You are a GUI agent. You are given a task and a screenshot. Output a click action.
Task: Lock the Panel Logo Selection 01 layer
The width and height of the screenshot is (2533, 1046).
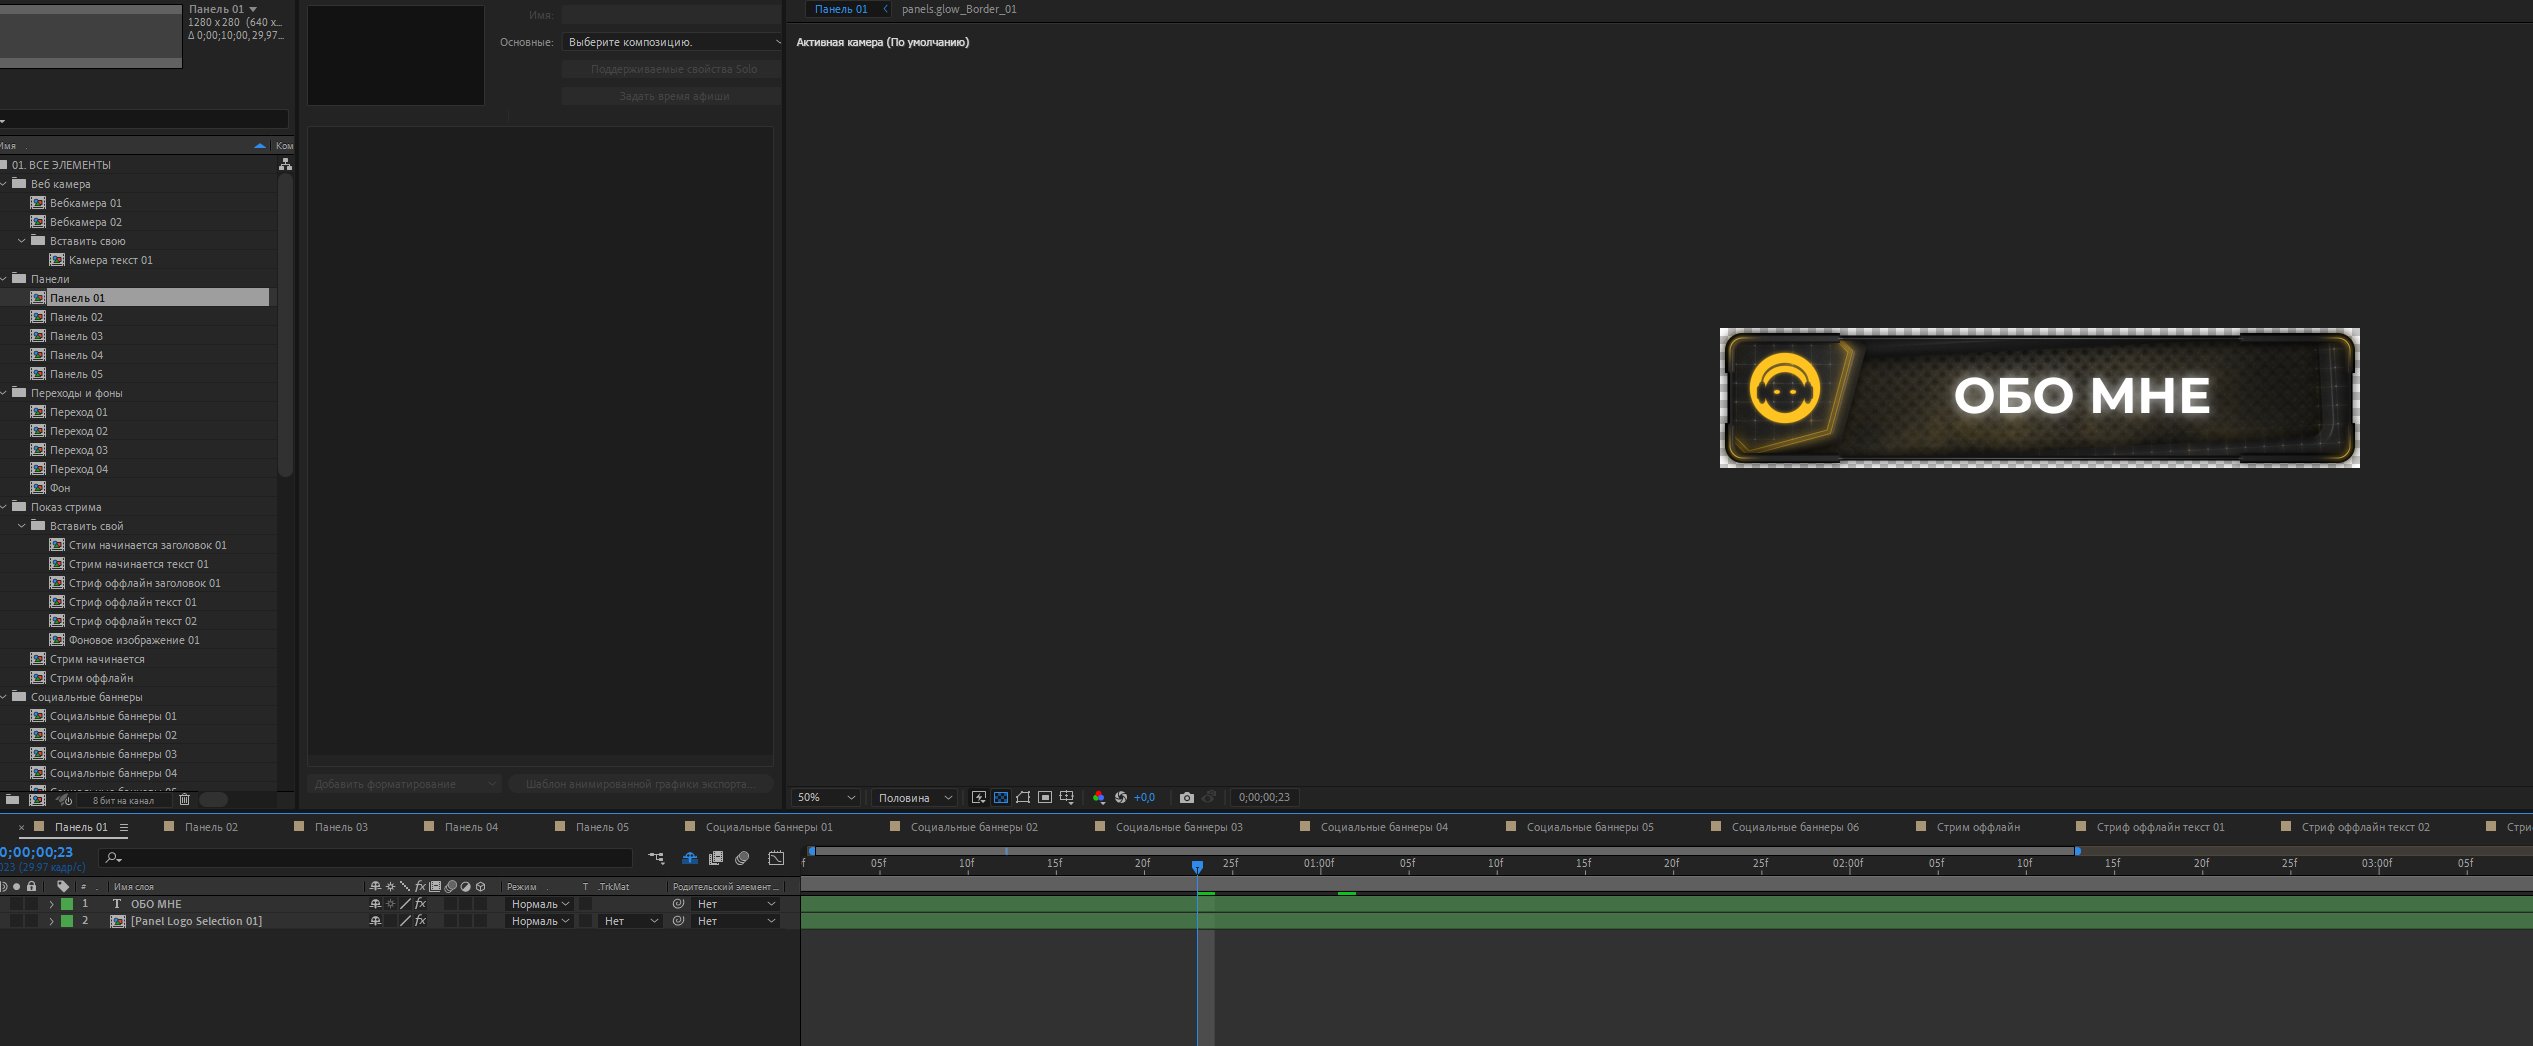click(x=32, y=921)
